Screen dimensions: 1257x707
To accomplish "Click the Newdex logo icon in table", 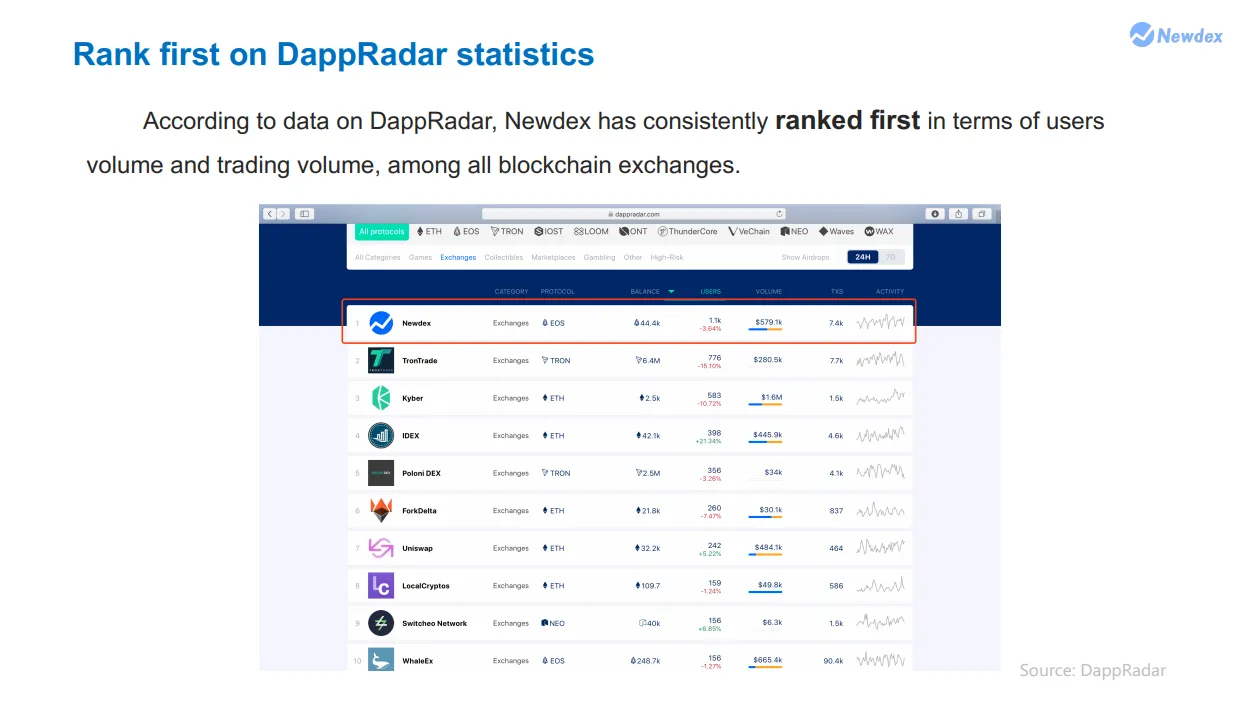I will pyautogui.click(x=381, y=323).
